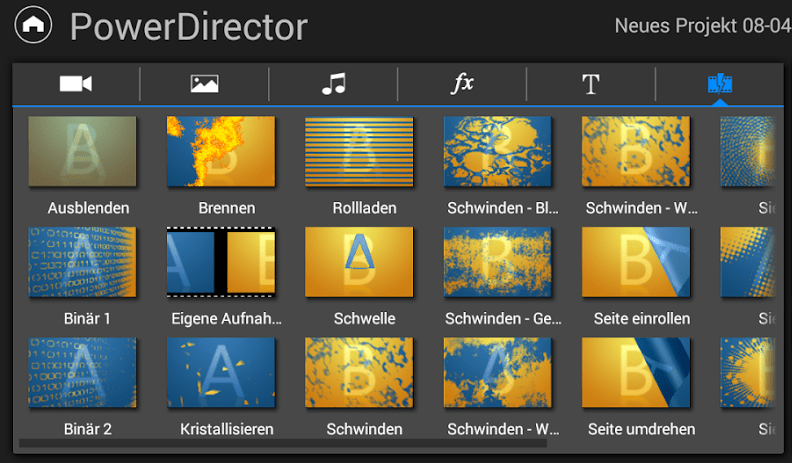The width and height of the screenshot is (792, 463).
Task: Choose the Schwelle transition thumbnail
Action: tap(359, 262)
